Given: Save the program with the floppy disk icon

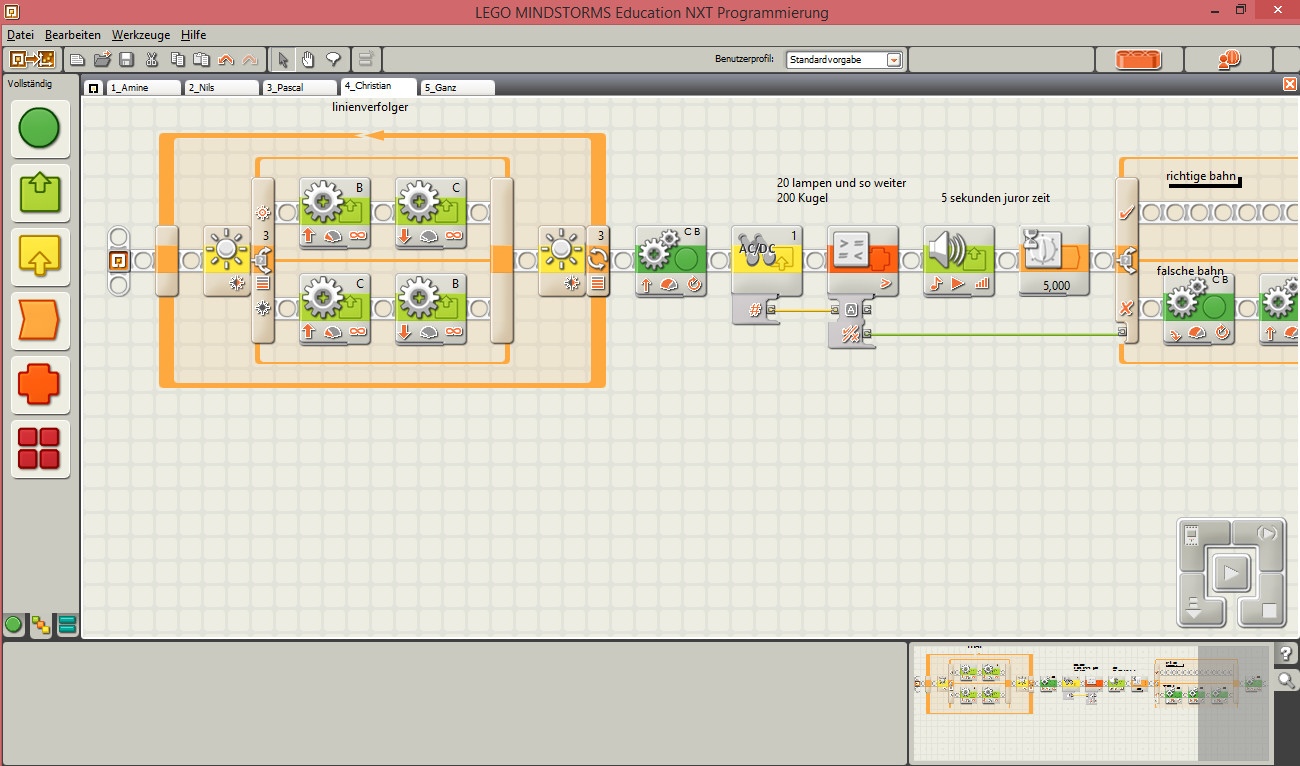Looking at the screenshot, I should [x=126, y=59].
